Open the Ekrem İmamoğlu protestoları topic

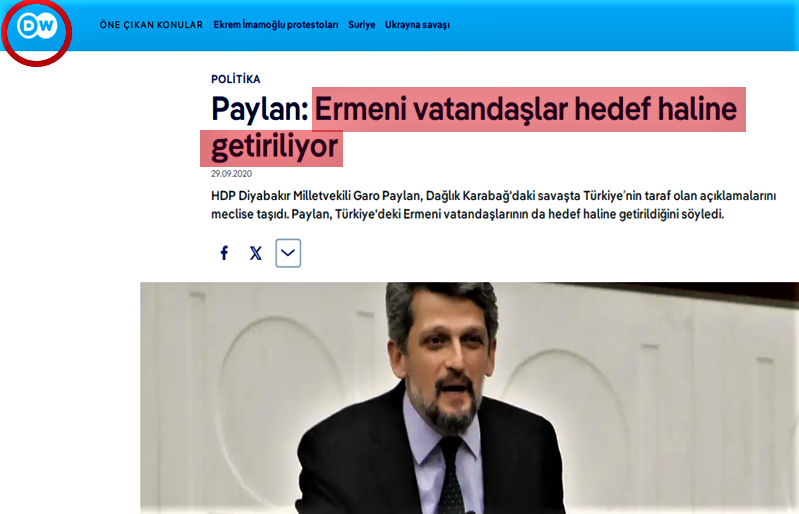[275, 25]
